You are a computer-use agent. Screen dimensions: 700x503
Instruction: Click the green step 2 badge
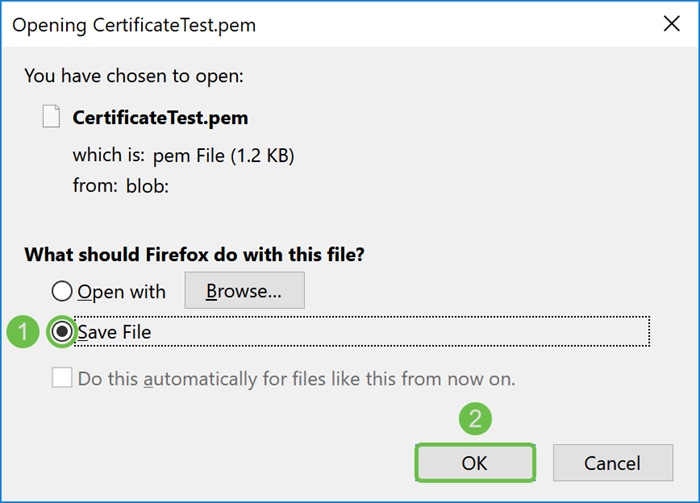click(x=475, y=419)
